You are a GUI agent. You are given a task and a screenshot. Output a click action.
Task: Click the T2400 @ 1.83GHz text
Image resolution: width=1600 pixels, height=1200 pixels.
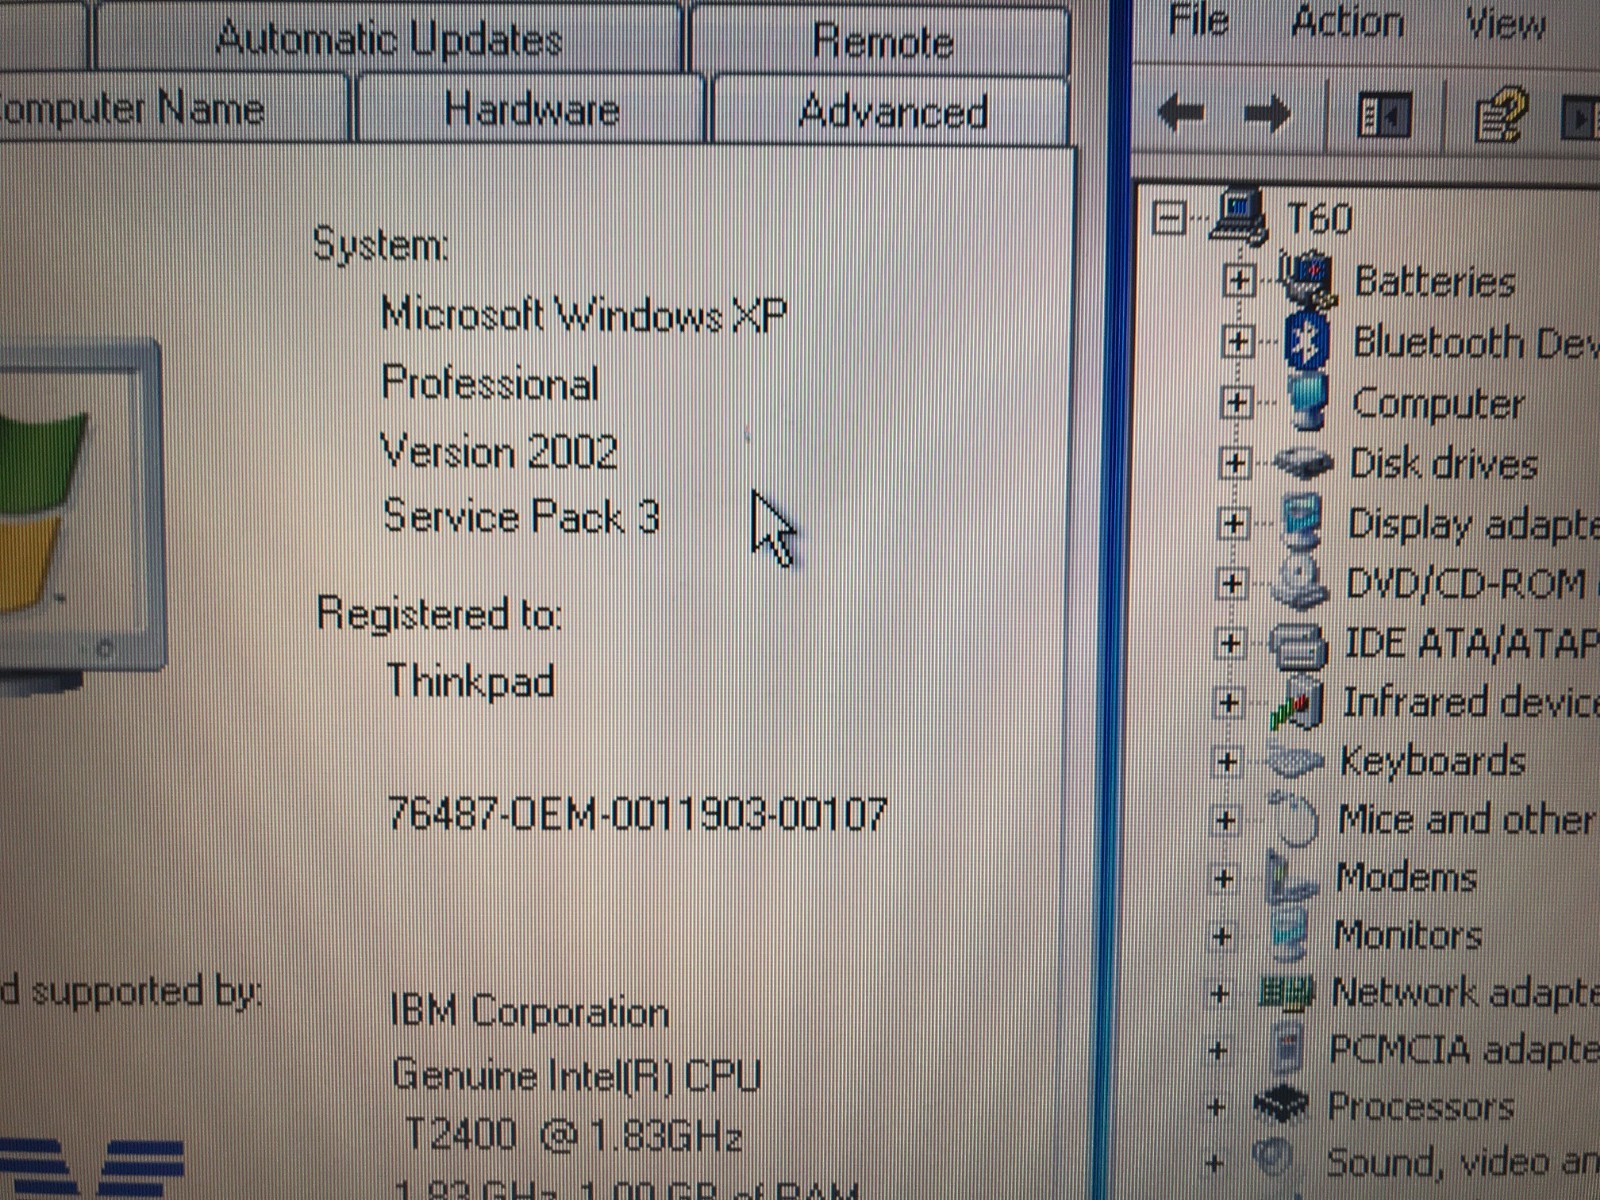pos(573,1136)
